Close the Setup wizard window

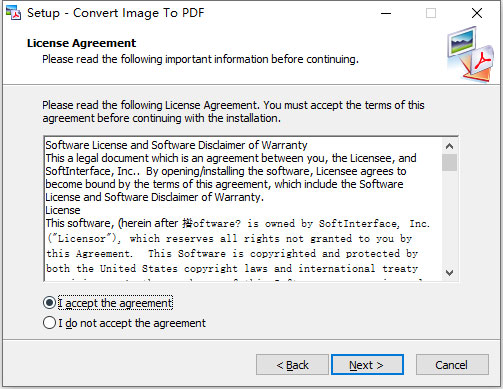477,13
